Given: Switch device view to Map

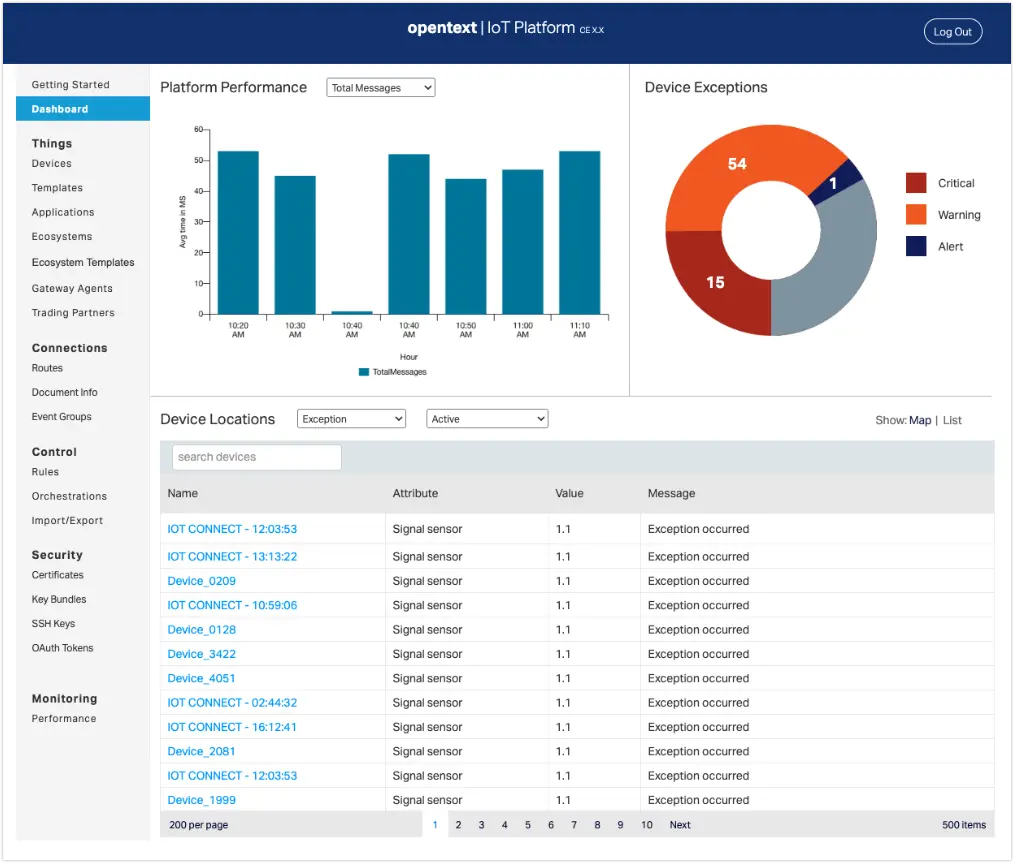Looking at the screenshot, I should tap(919, 420).
